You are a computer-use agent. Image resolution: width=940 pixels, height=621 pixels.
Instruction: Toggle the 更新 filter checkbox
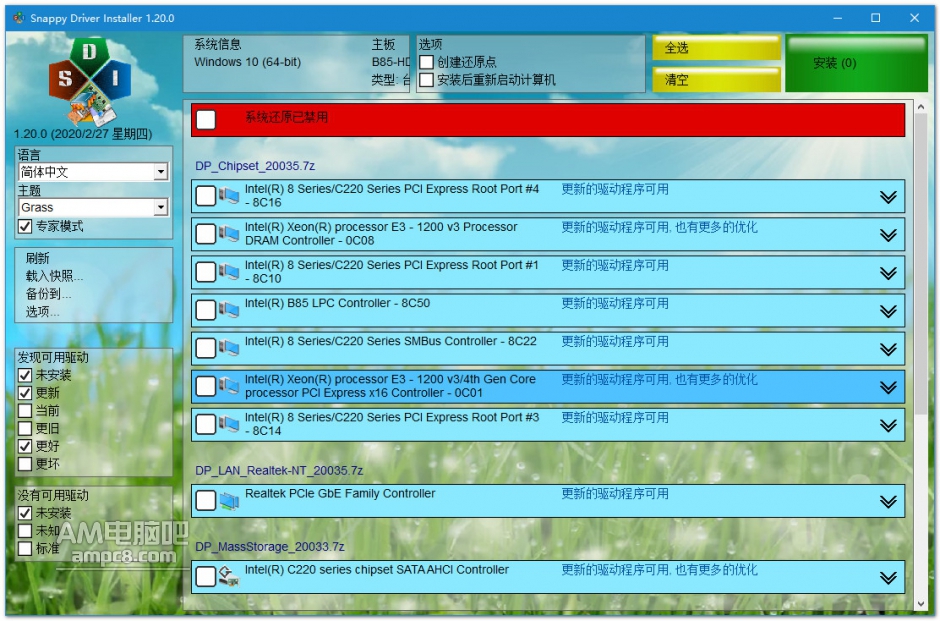point(25,393)
